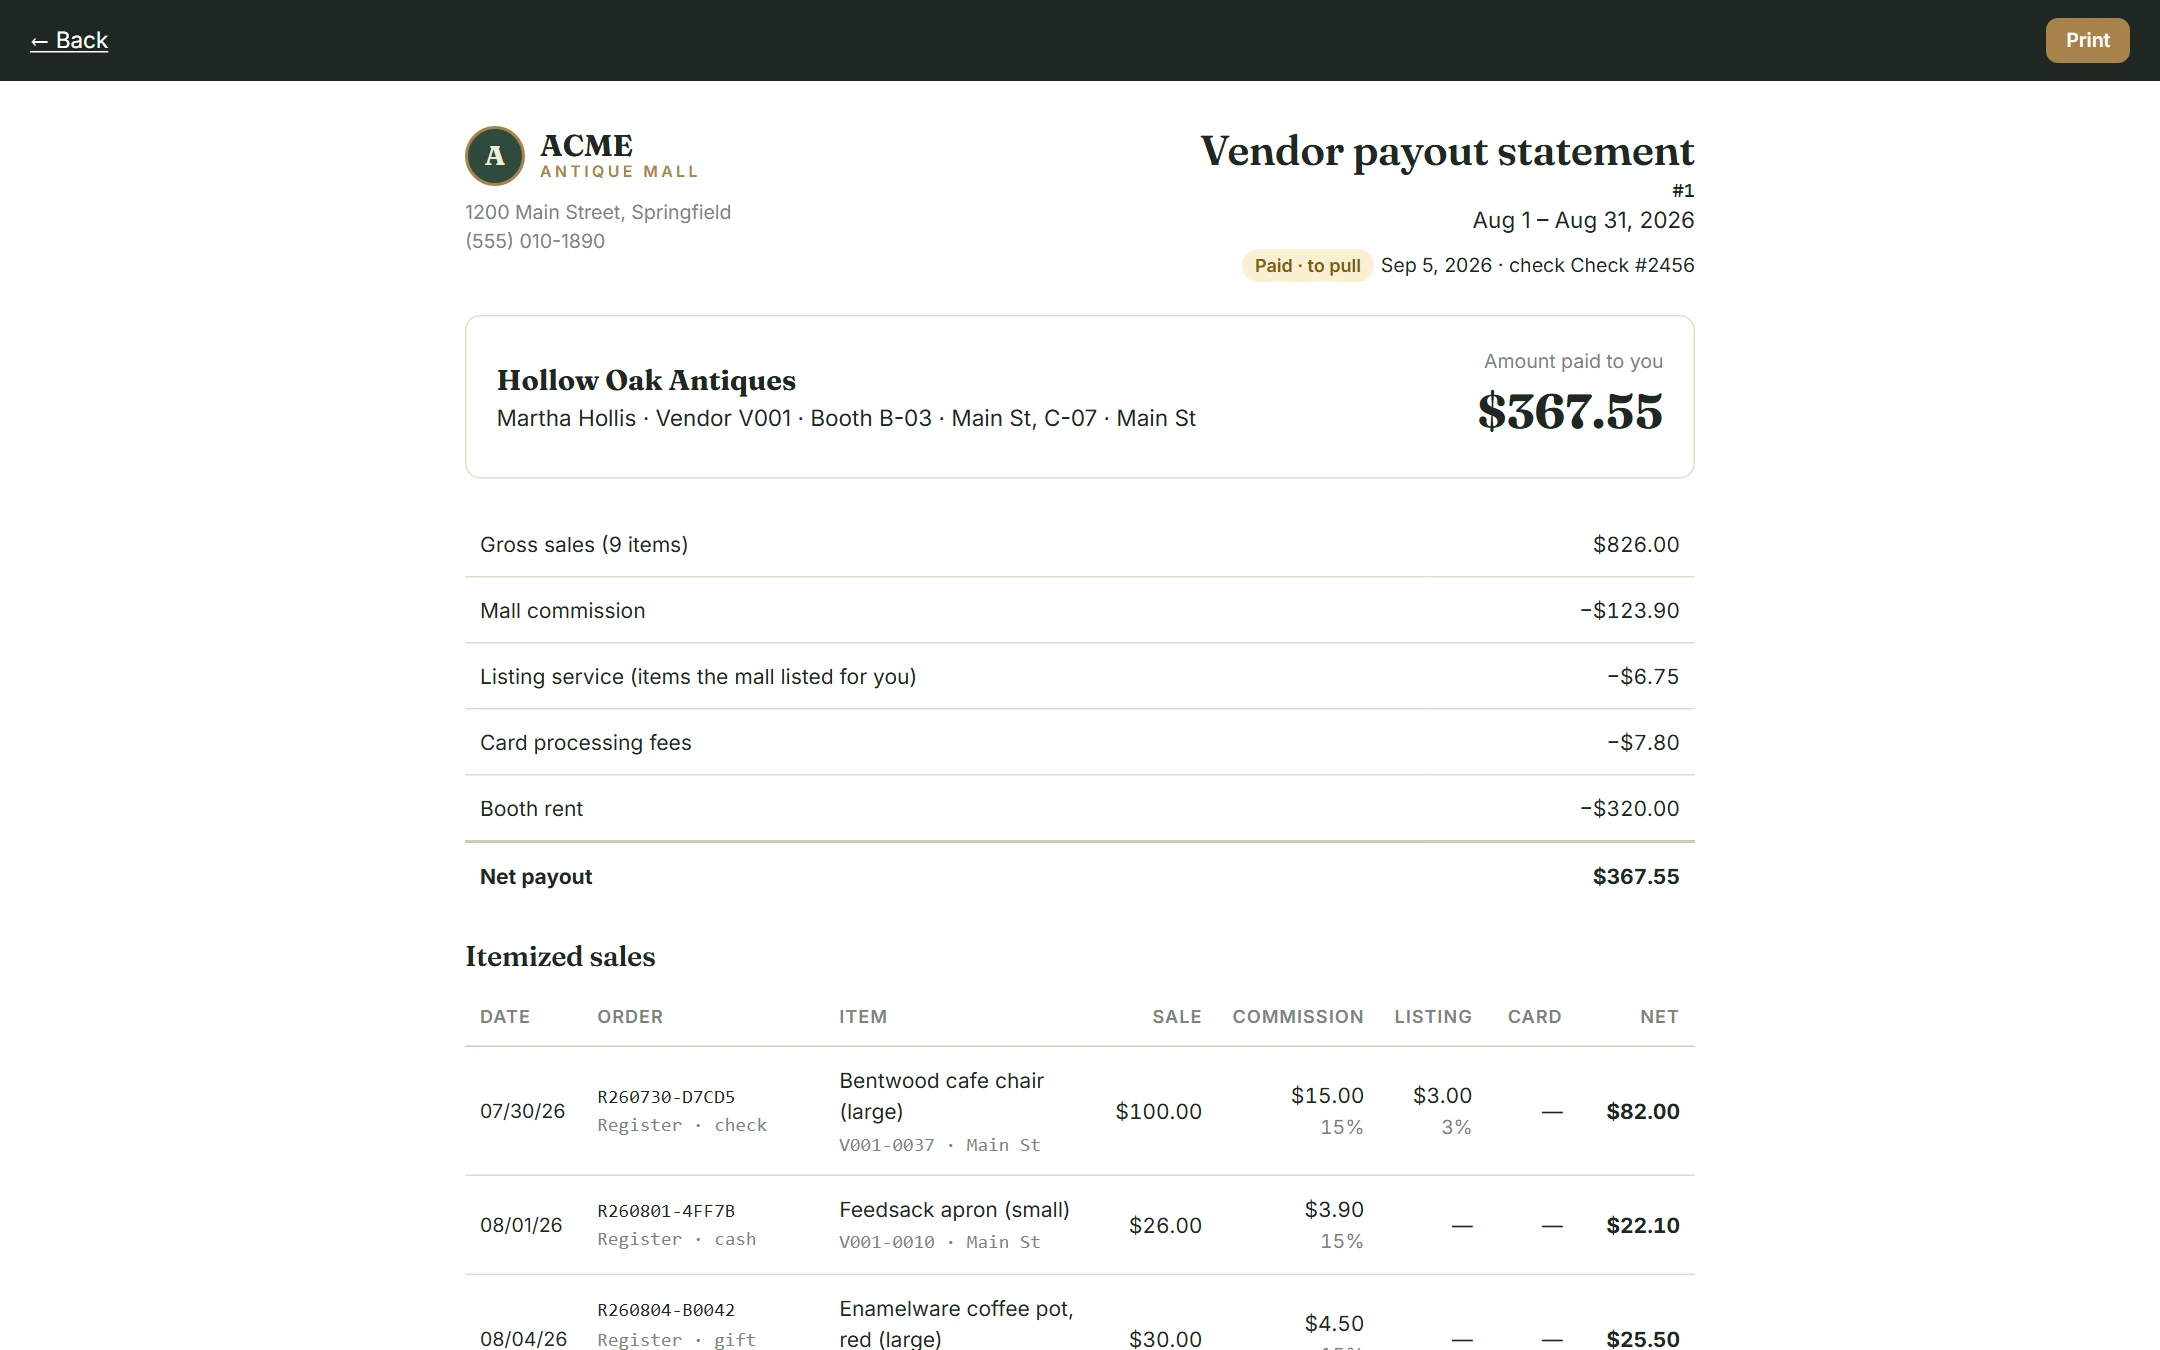Click the 'Martha Hollis · Vendor V001' booth line
The image size is (2160, 1350).
[x=846, y=418]
